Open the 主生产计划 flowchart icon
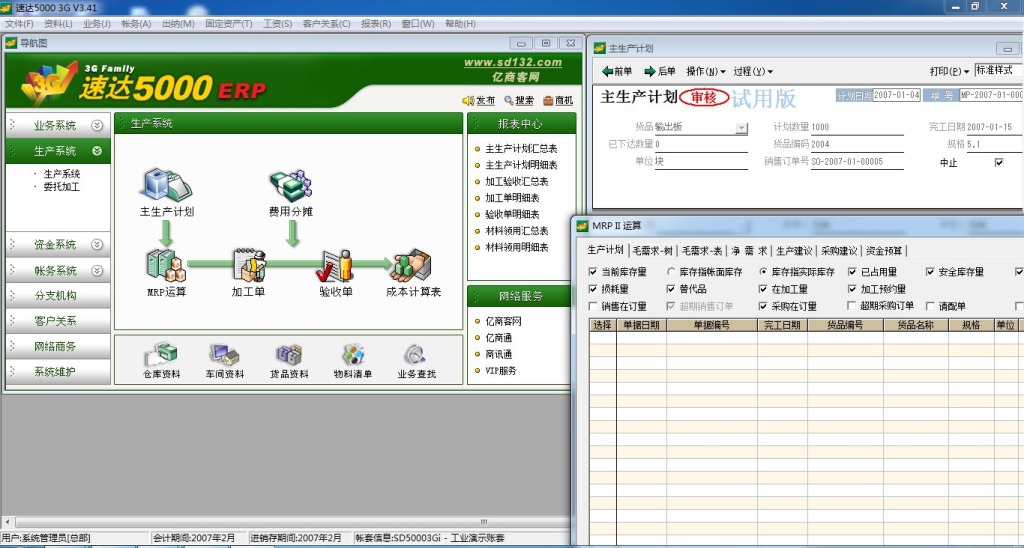1024x548 pixels. pyautogui.click(x=166, y=184)
